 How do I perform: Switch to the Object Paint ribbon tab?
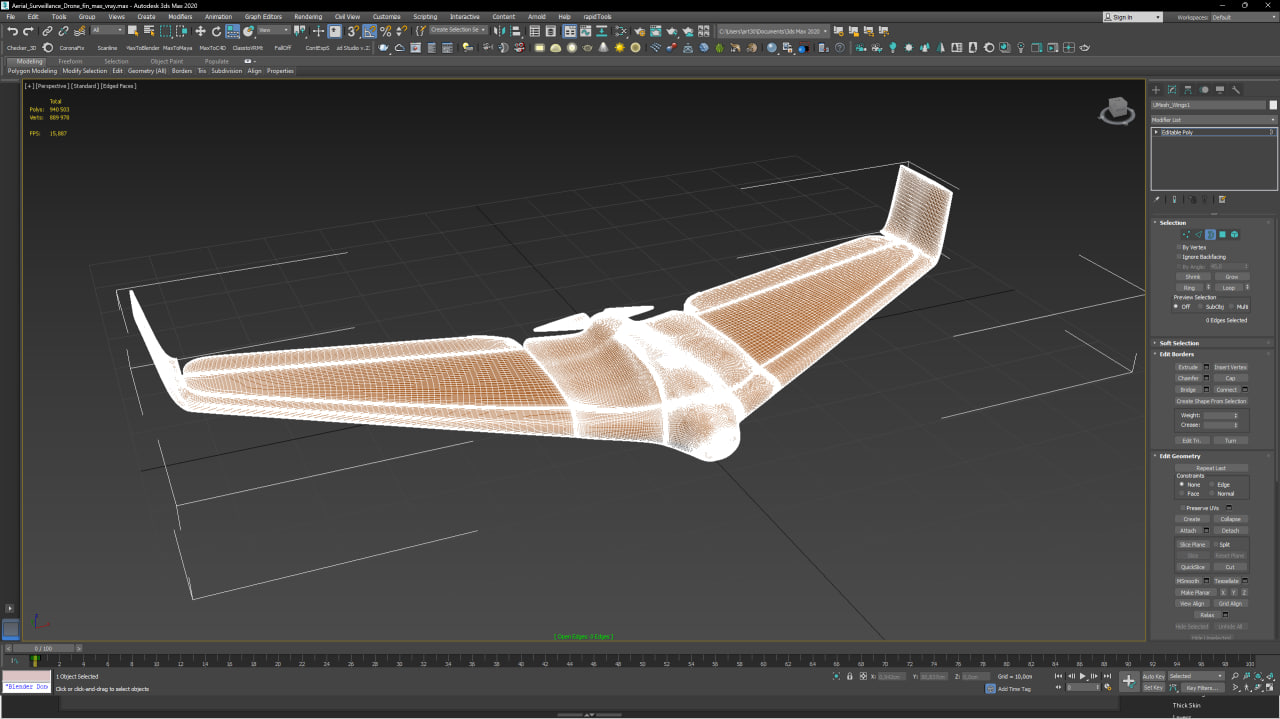point(167,61)
